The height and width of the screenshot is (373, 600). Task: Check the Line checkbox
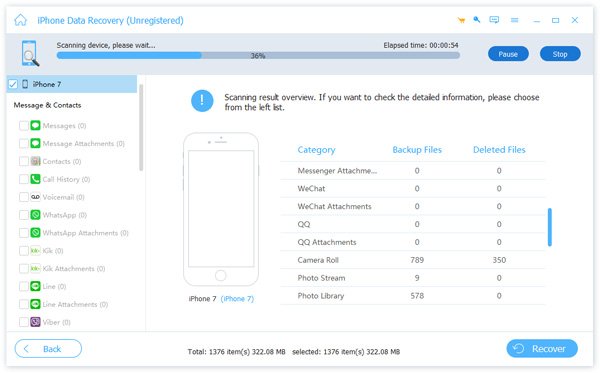tap(24, 286)
